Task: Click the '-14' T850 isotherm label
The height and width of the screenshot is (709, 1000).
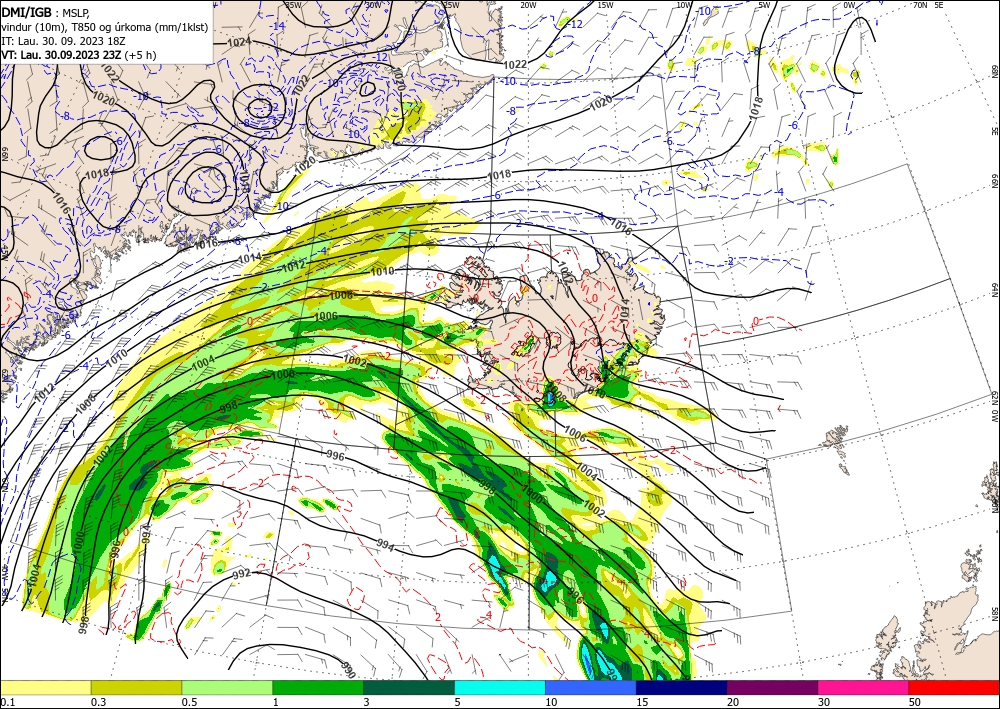Action: coord(278,26)
